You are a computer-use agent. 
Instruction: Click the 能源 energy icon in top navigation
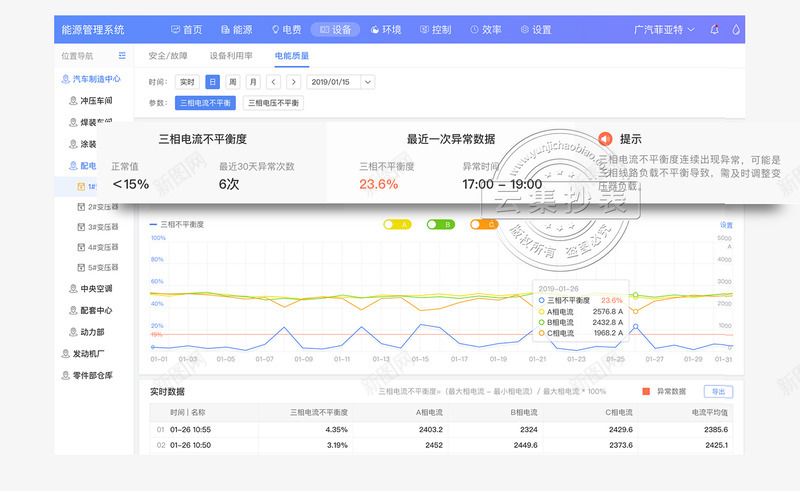click(x=225, y=30)
